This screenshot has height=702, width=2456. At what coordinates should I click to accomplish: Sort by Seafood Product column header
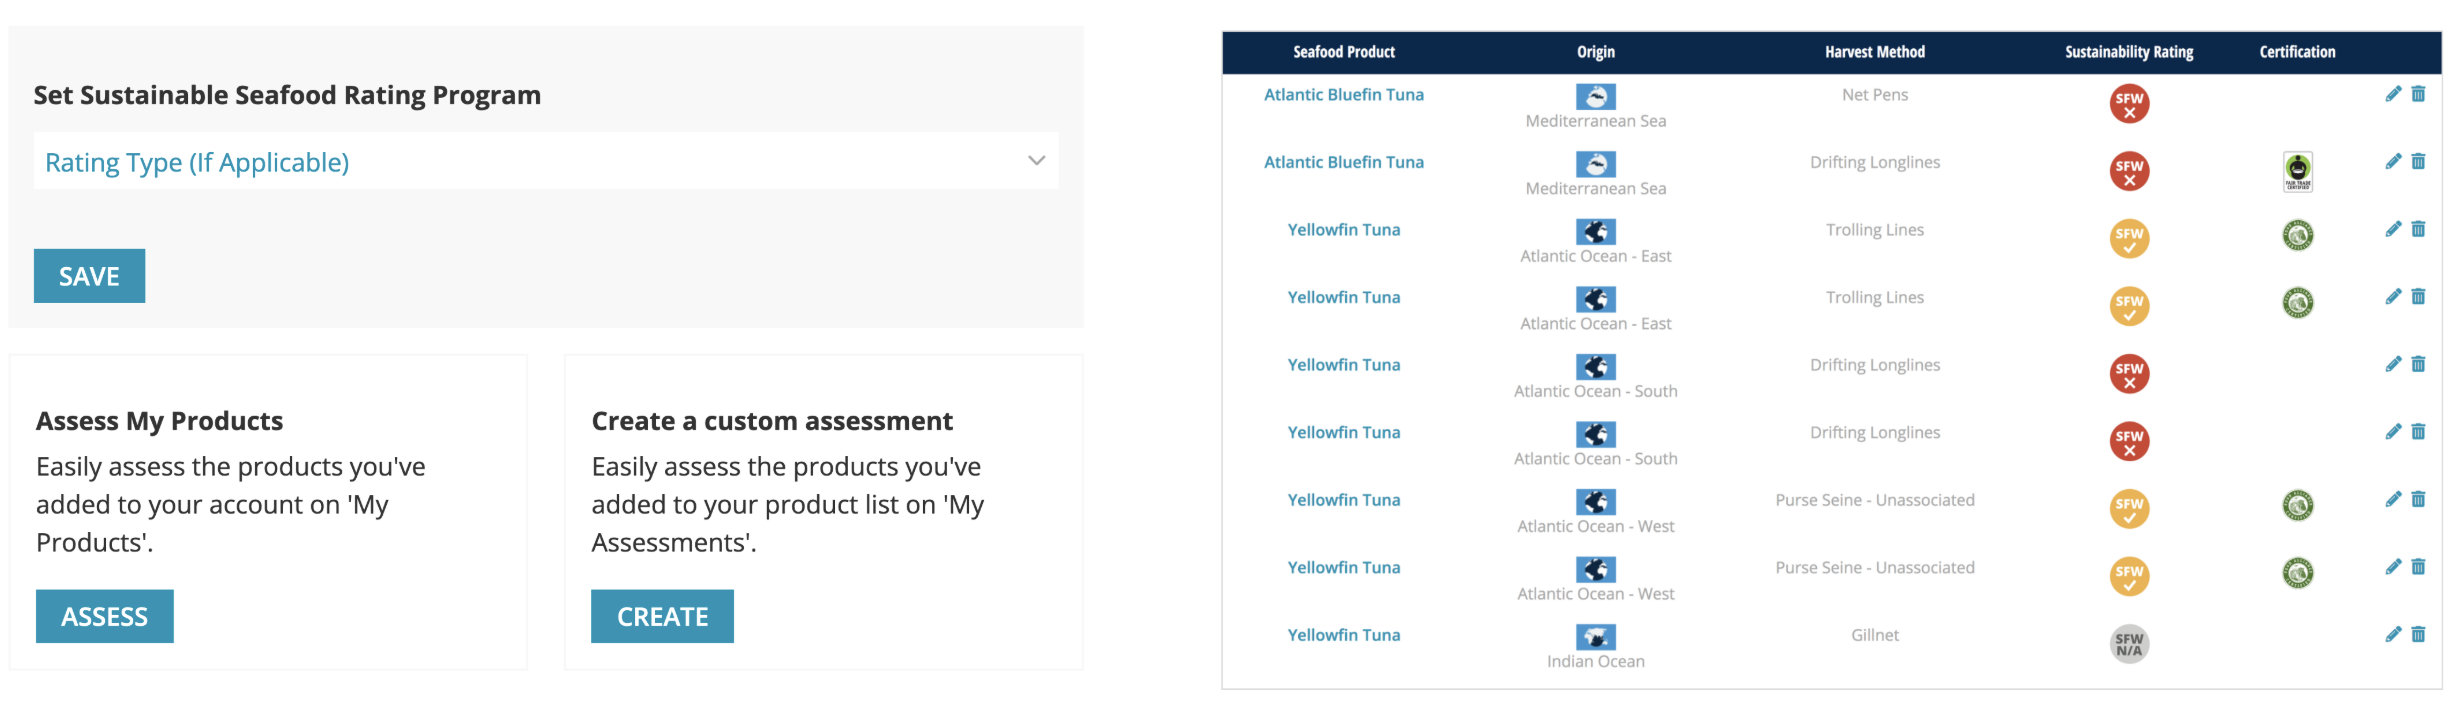pos(1343,52)
